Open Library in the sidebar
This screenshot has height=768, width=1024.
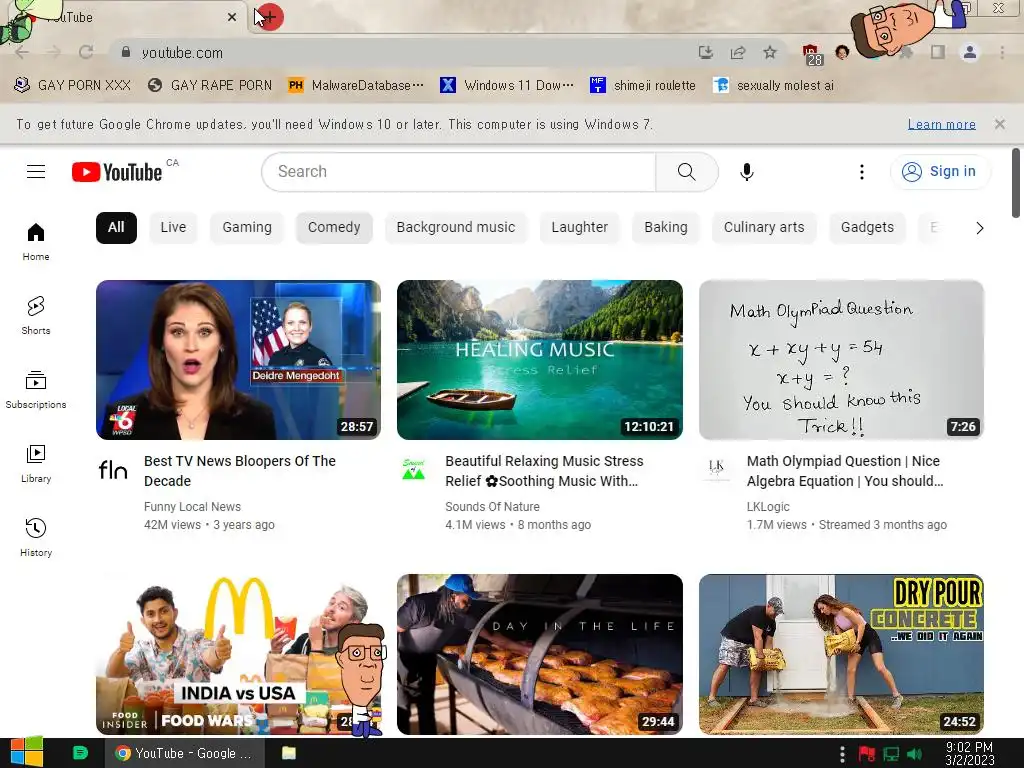(36, 464)
